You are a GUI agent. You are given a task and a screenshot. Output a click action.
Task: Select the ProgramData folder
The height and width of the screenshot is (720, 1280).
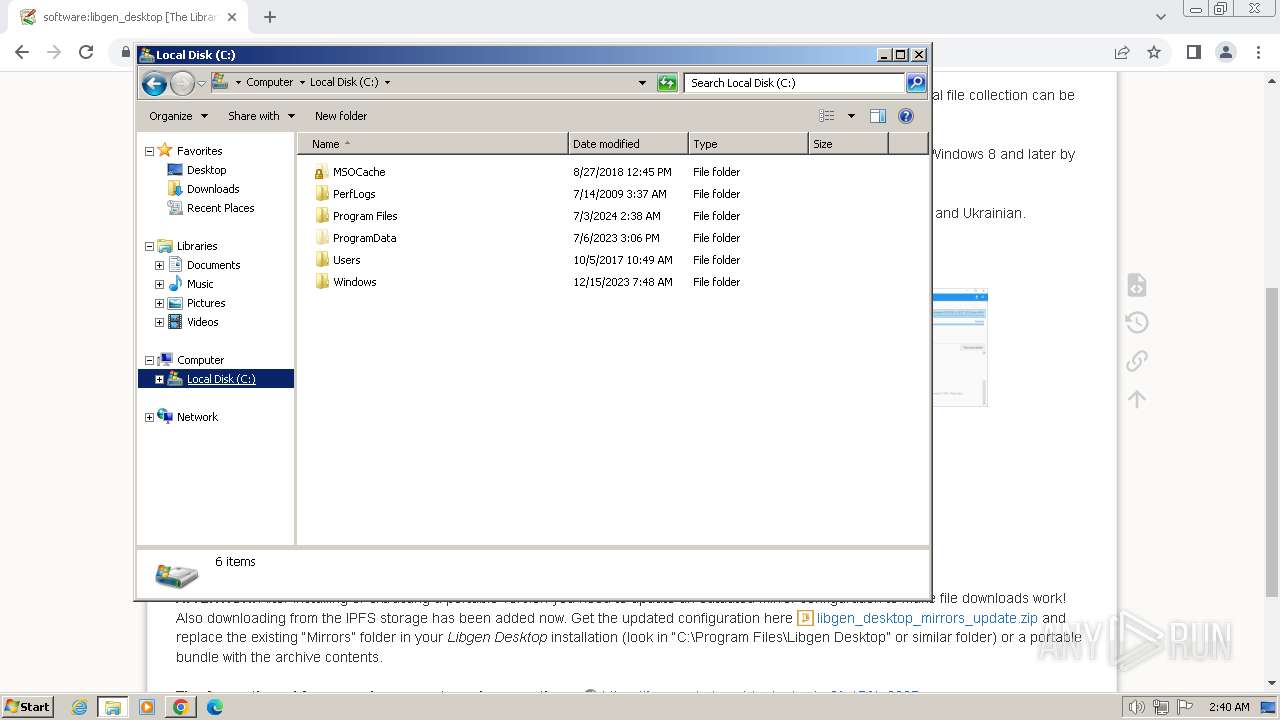(x=364, y=238)
